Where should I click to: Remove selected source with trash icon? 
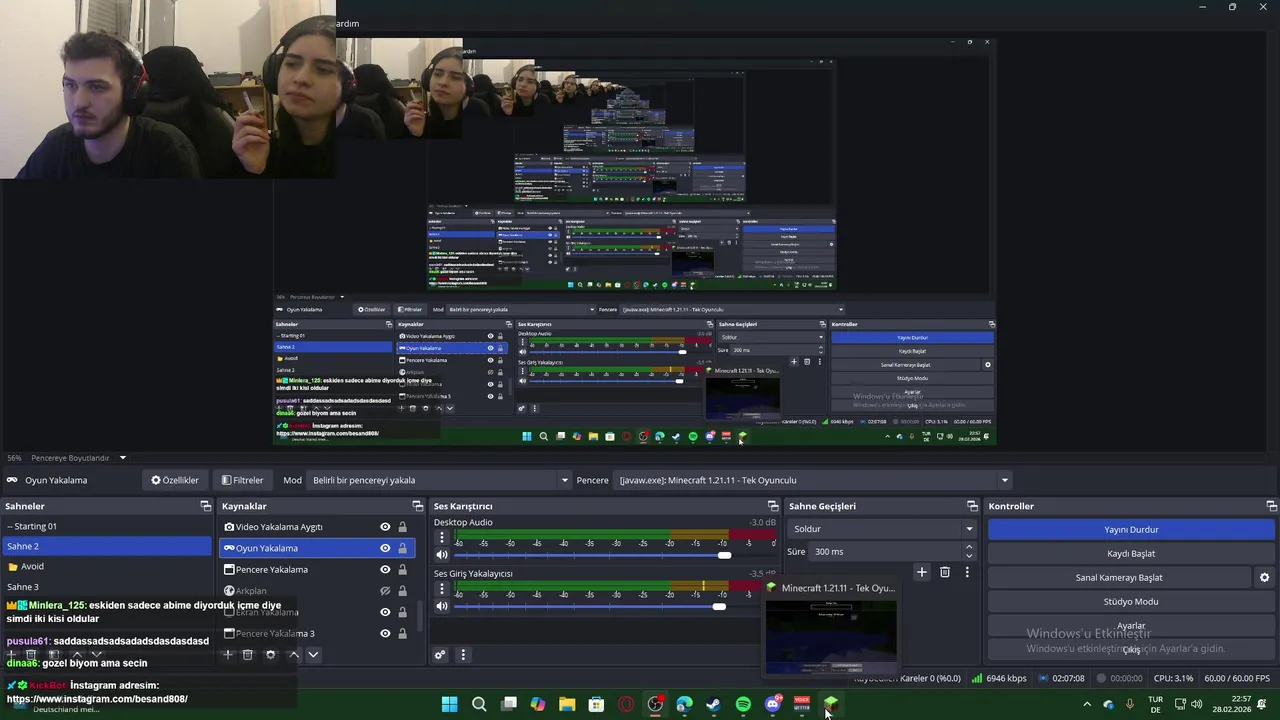click(x=248, y=655)
